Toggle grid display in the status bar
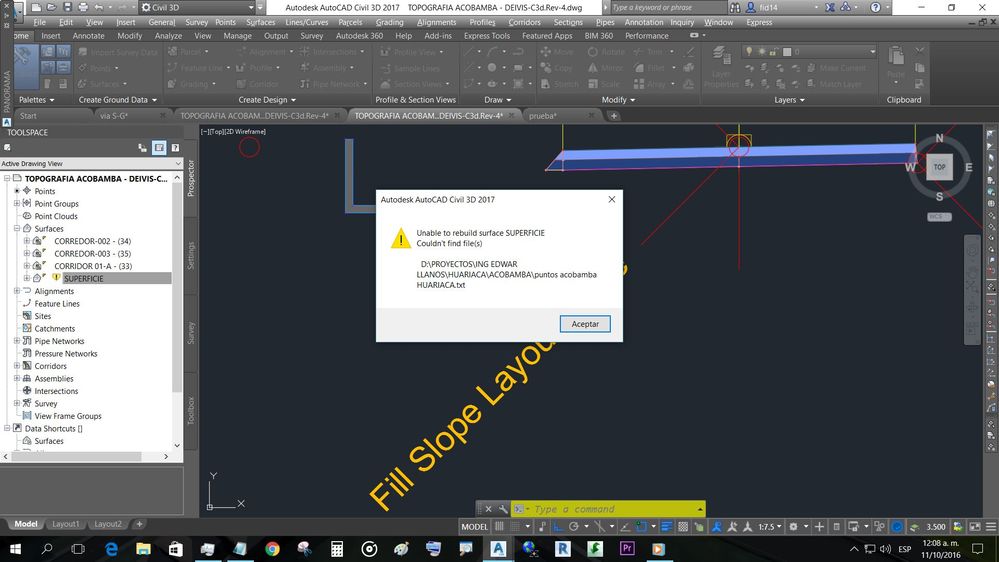The height and width of the screenshot is (562, 999). click(x=500, y=527)
